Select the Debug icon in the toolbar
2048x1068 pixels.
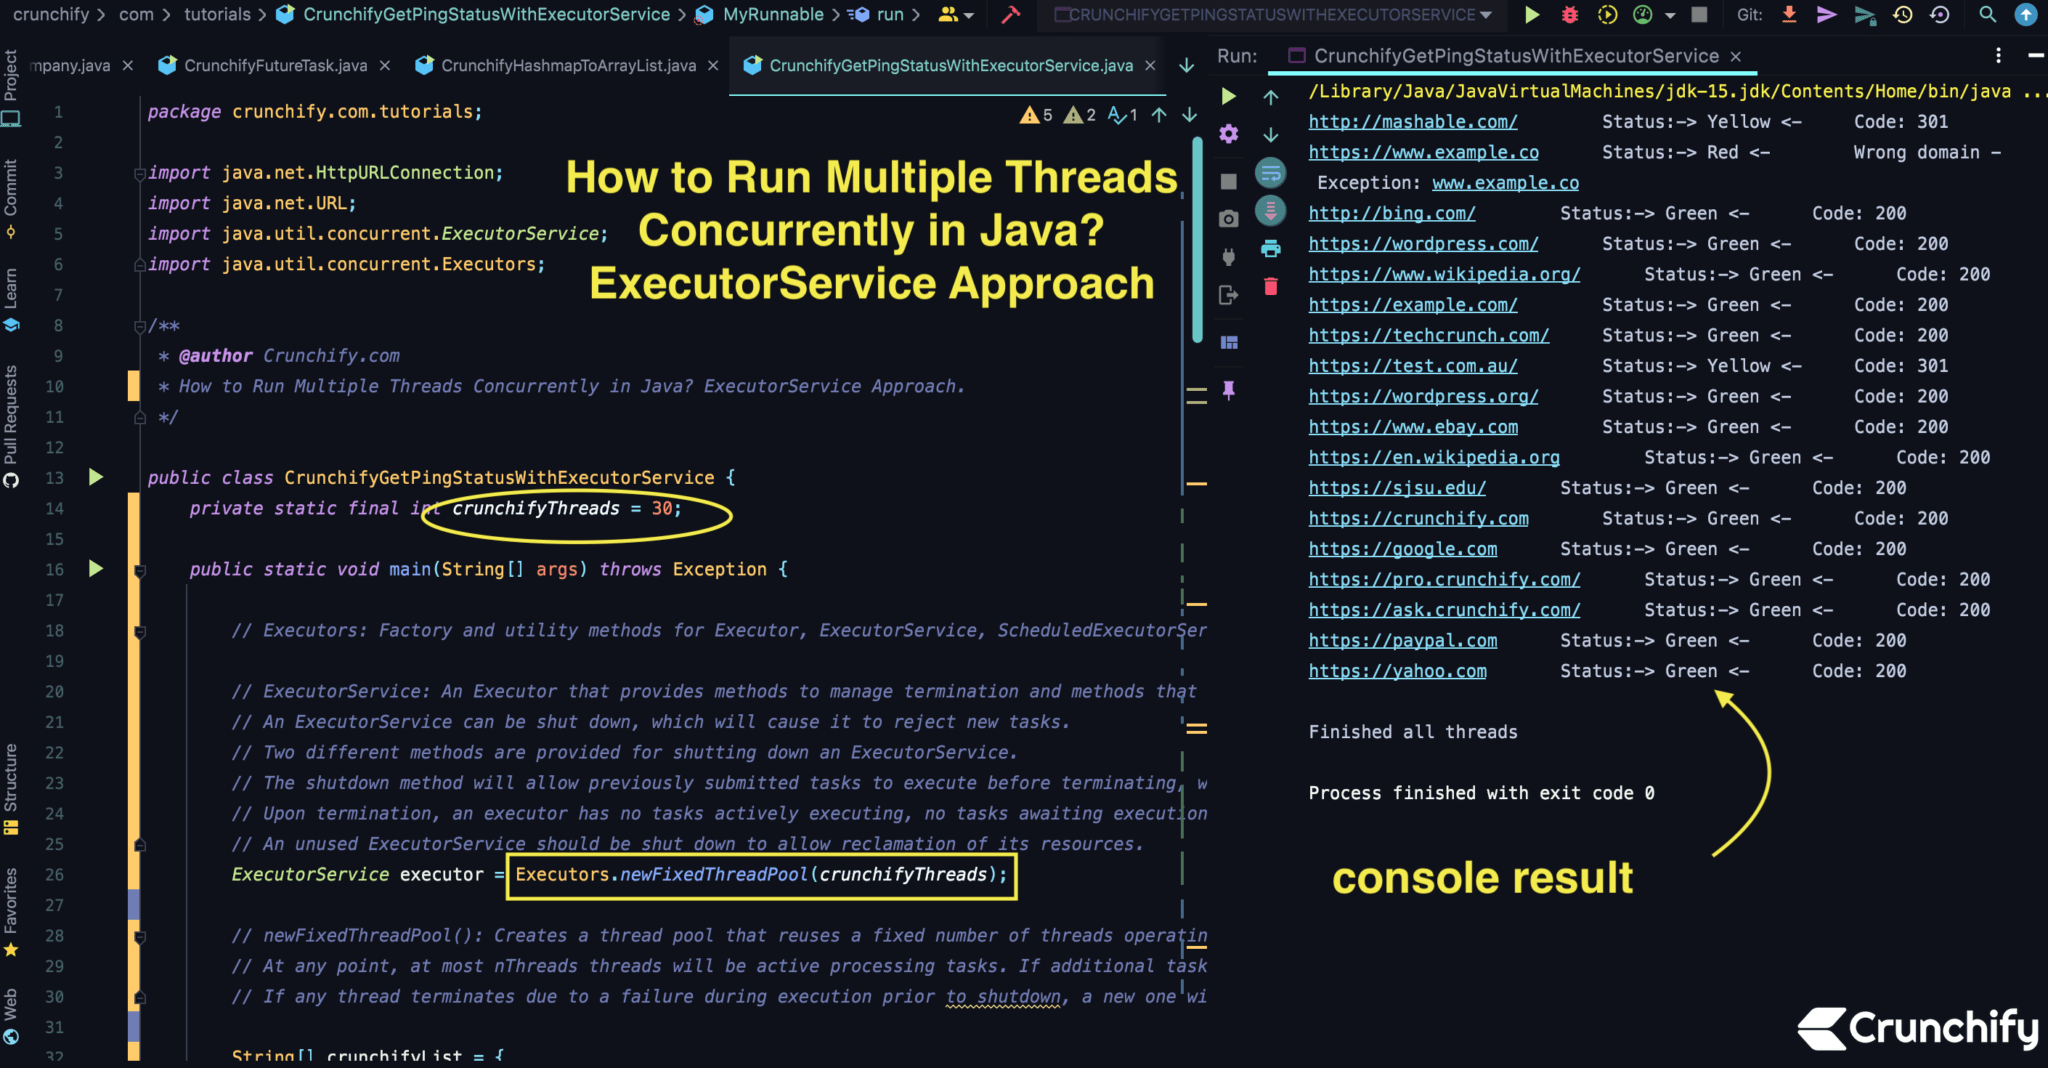tap(1570, 15)
